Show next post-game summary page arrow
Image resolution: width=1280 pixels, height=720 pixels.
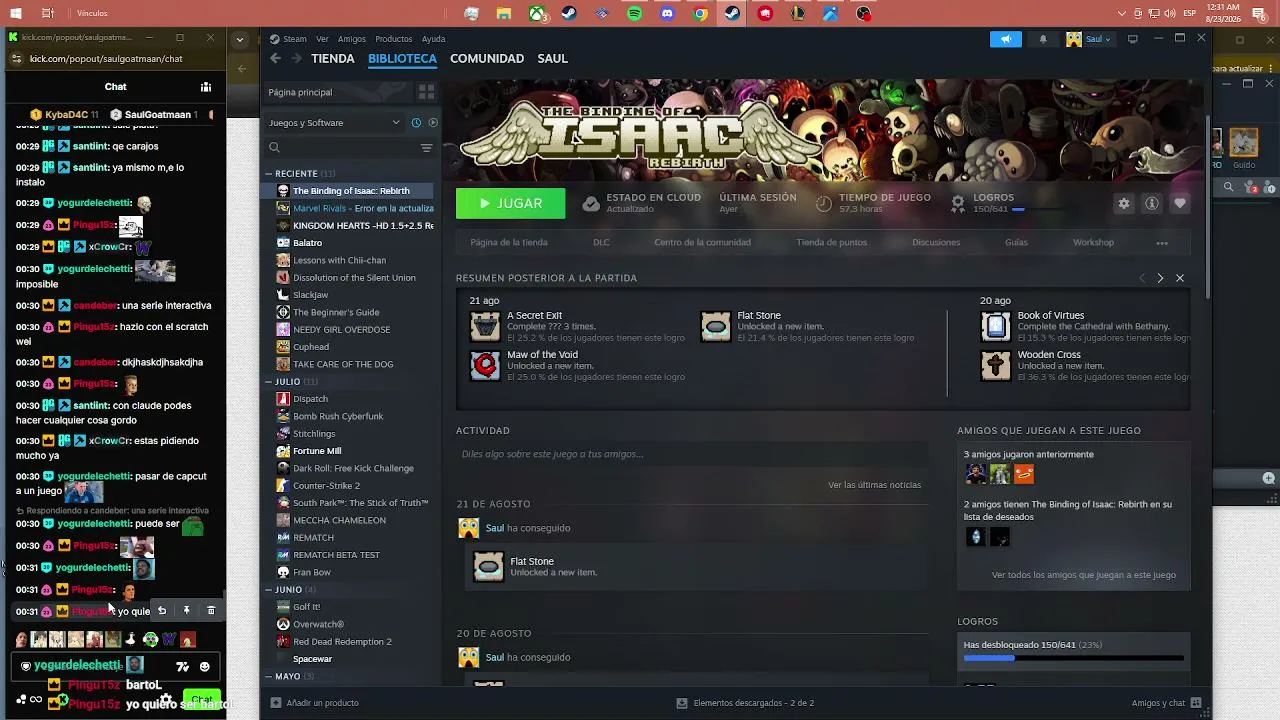[x=1160, y=278]
